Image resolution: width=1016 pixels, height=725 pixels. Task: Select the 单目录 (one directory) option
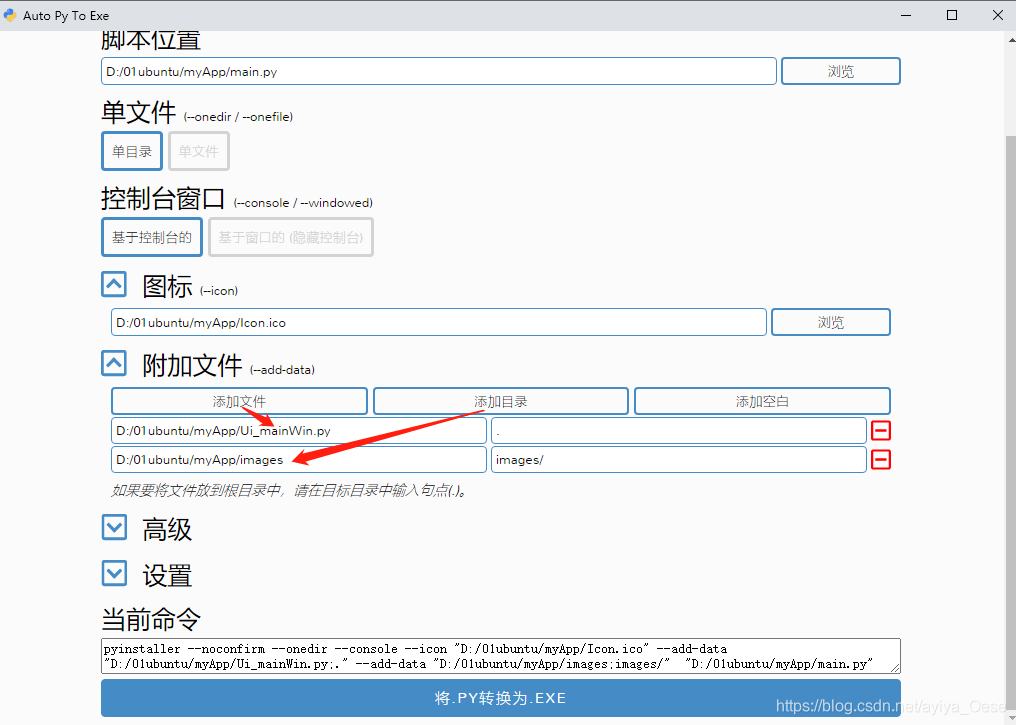point(132,151)
